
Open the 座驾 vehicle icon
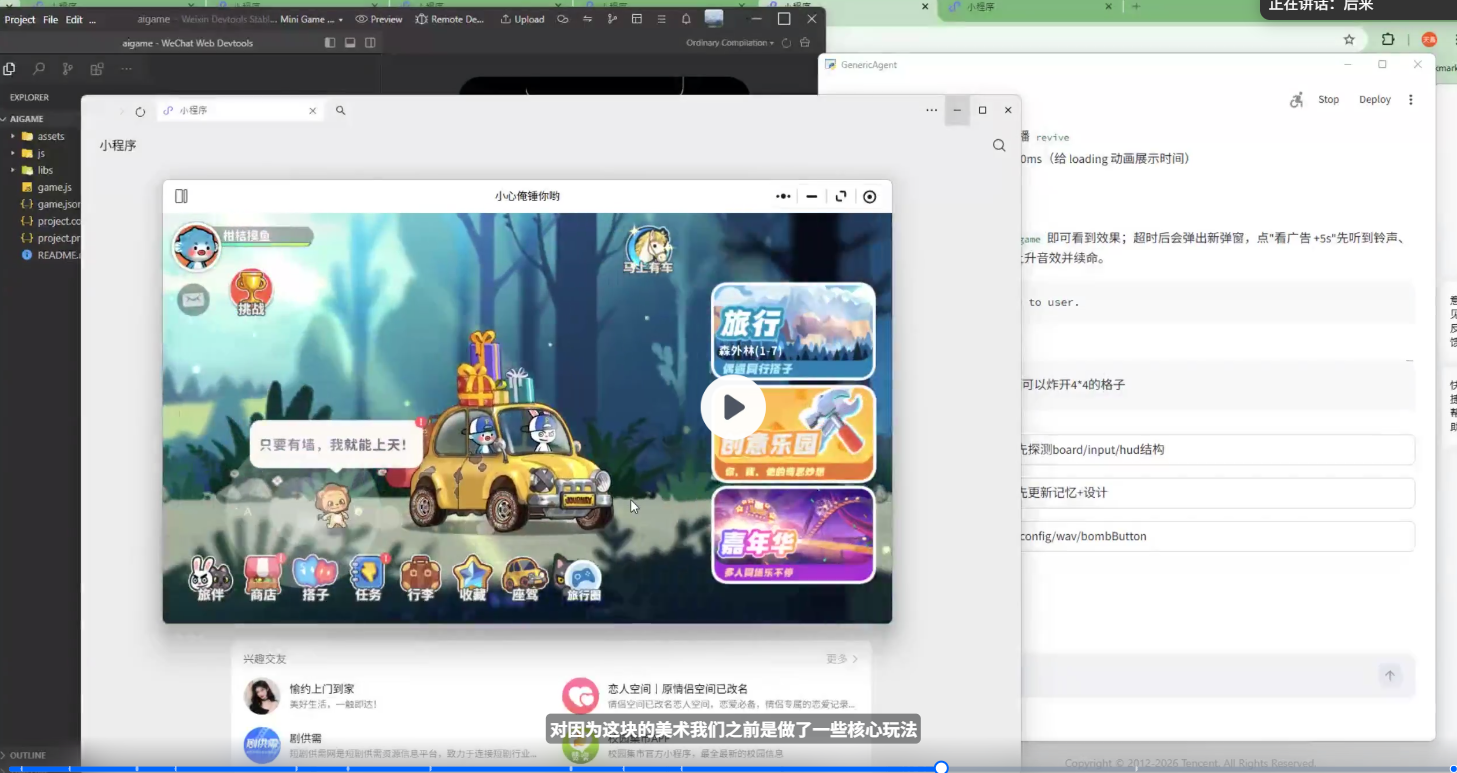[x=525, y=579]
